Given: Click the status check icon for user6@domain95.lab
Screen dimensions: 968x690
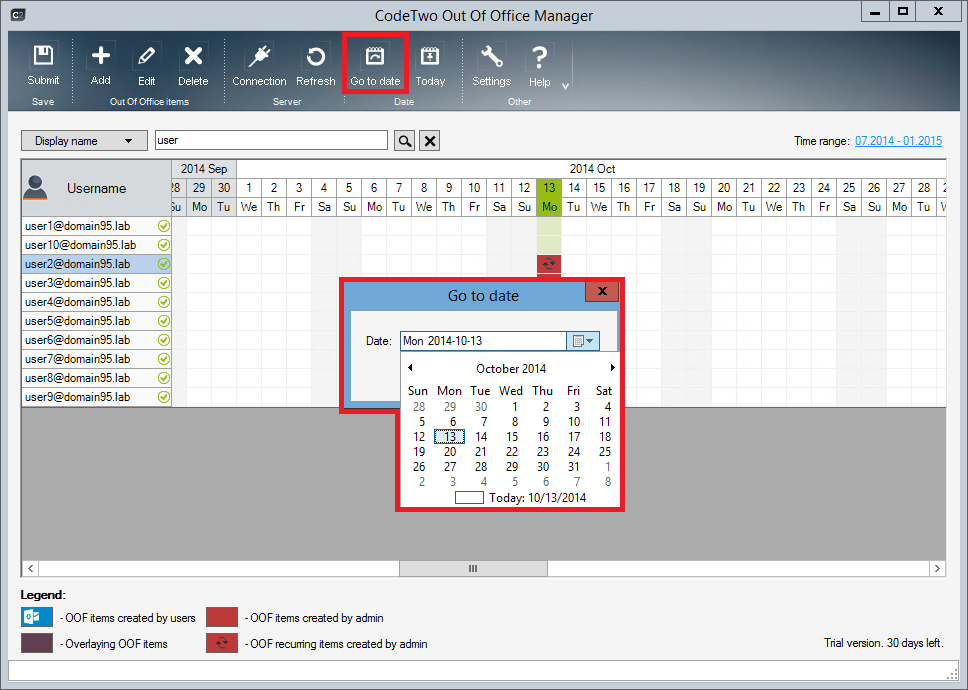Looking at the screenshot, I should (164, 340).
